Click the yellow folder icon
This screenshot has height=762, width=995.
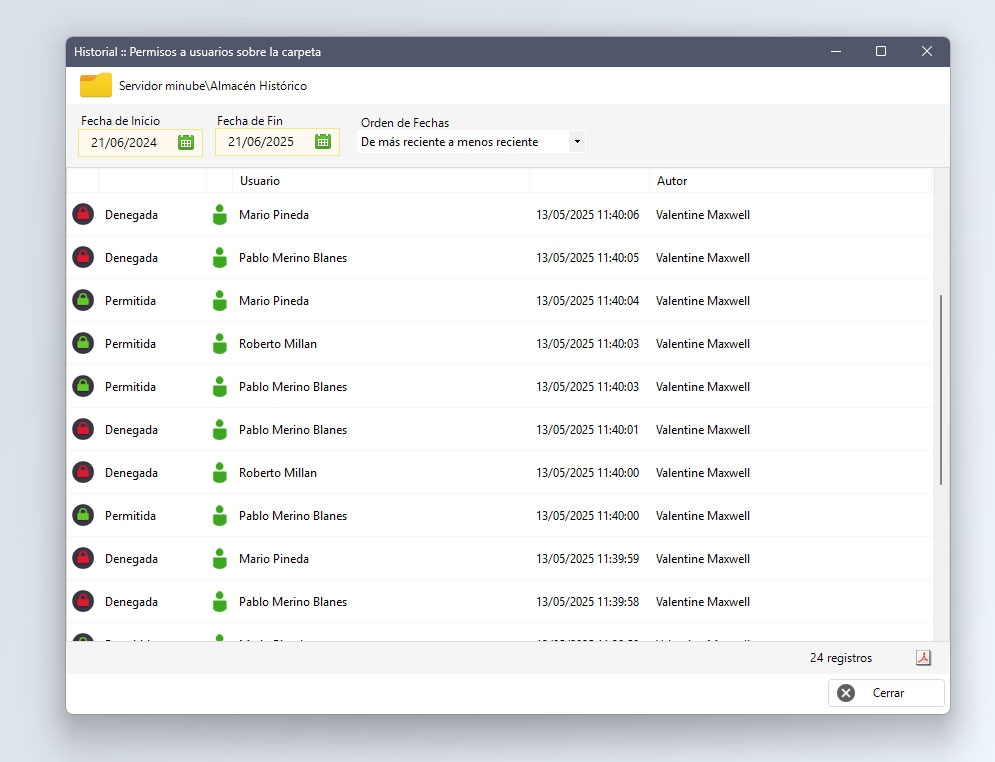click(x=96, y=85)
